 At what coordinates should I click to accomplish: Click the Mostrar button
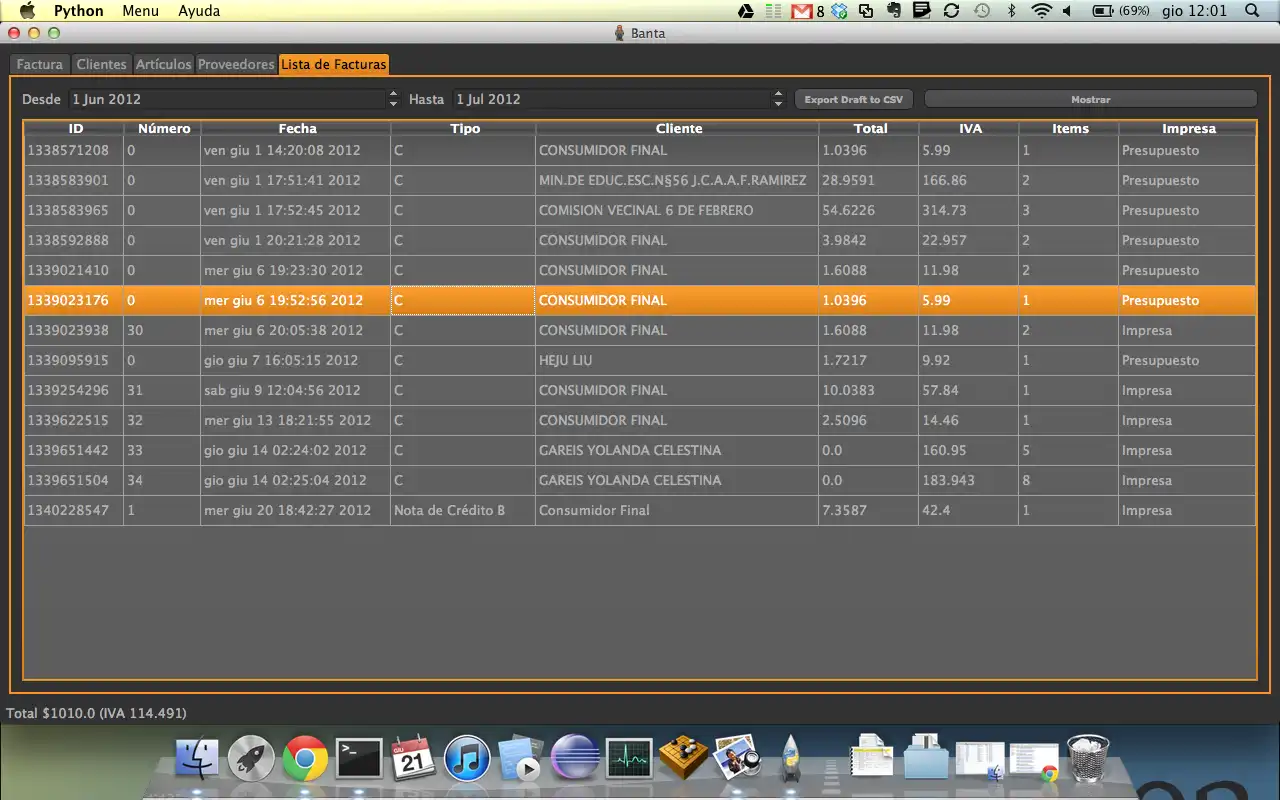point(1090,99)
